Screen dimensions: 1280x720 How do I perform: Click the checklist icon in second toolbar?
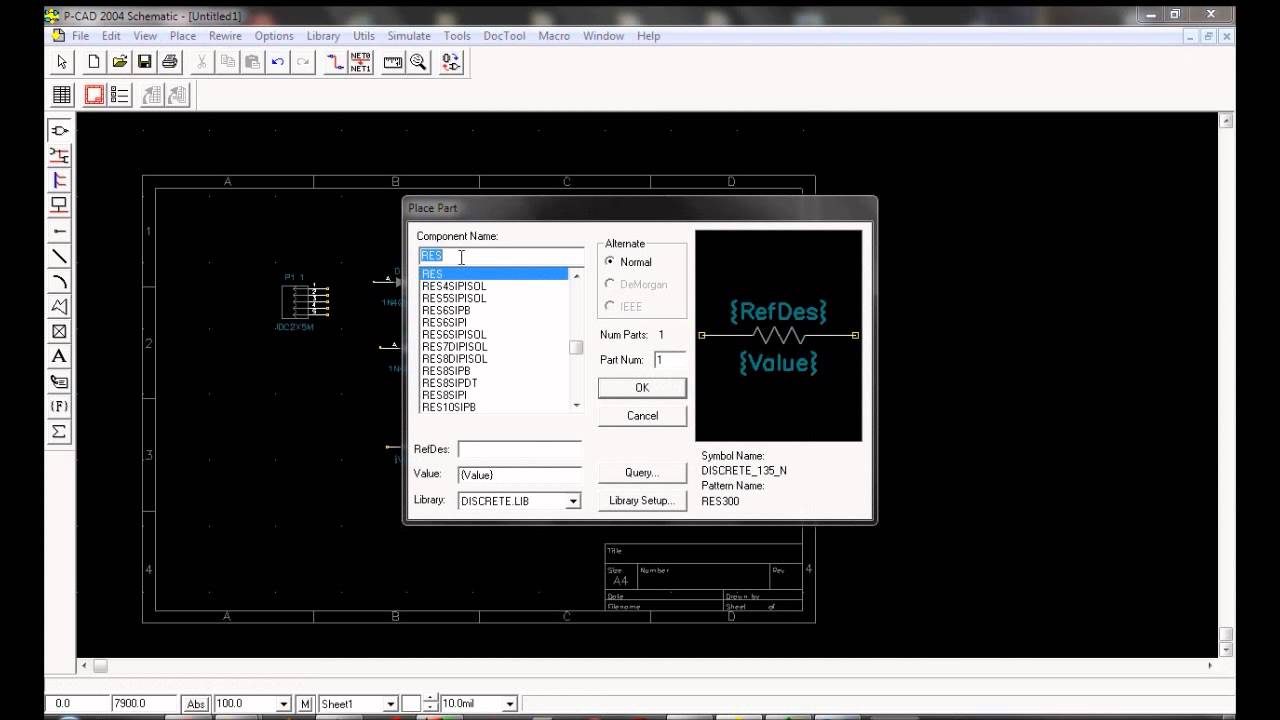click(x=119, y=95)
